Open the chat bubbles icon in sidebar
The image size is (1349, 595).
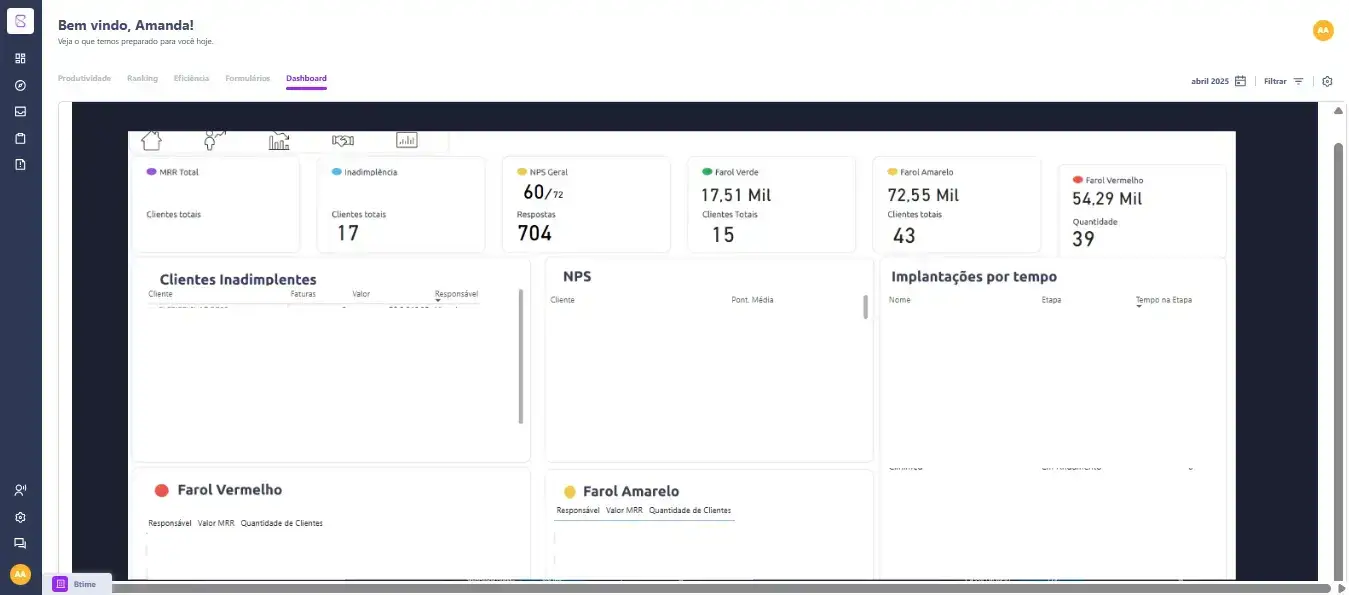coord(20,543)
